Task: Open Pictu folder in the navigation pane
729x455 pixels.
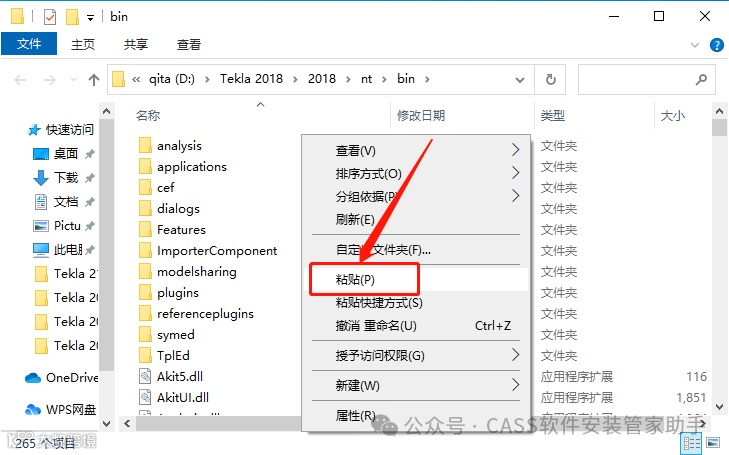Action: pos(67,226)
